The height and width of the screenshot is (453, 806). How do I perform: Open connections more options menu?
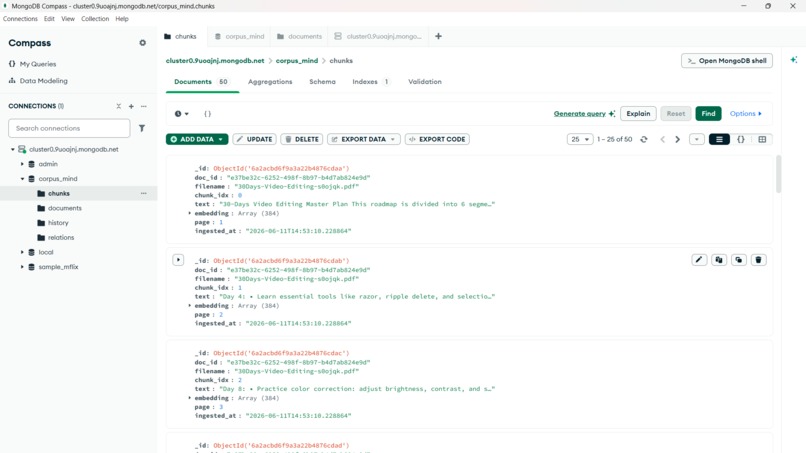[144, 106]
